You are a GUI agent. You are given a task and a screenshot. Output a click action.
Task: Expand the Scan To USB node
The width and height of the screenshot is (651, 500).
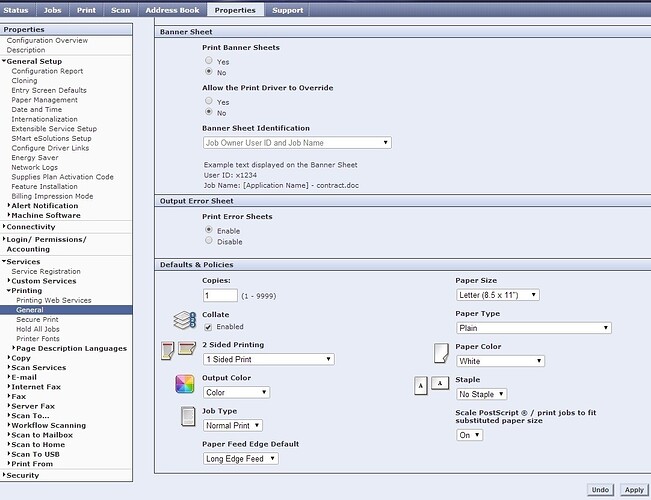[9, 453]
